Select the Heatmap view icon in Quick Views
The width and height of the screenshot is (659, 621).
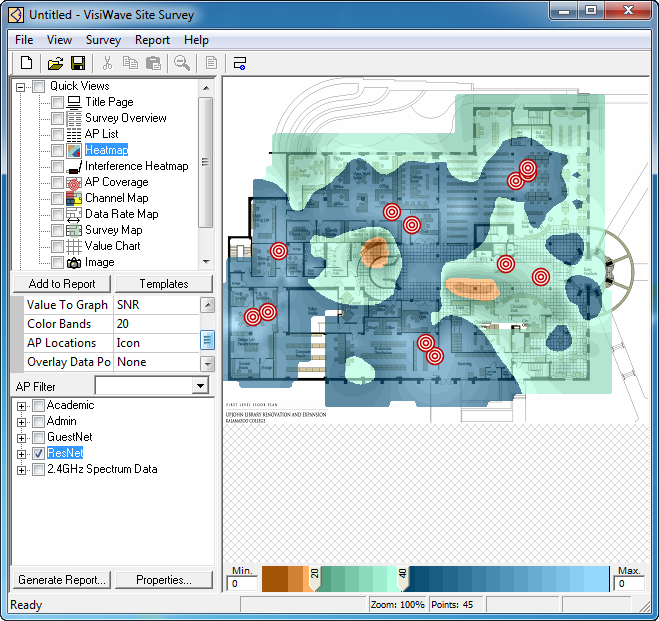[x=74, y=150]
